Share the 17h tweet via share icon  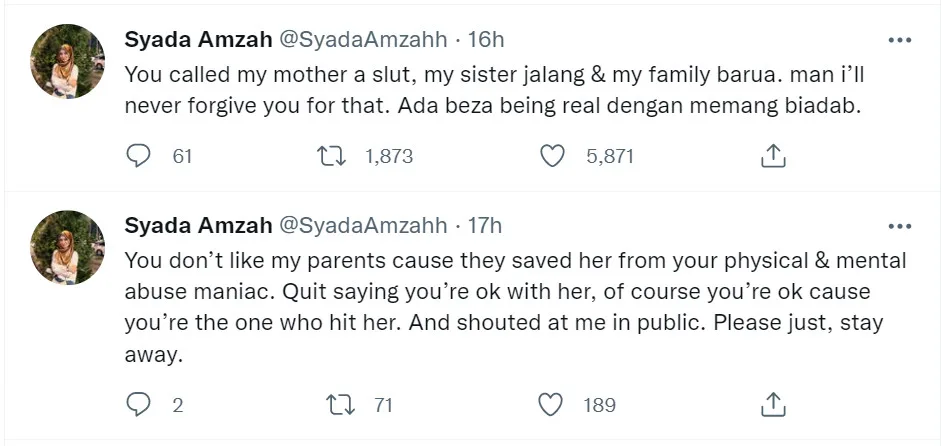772,405
